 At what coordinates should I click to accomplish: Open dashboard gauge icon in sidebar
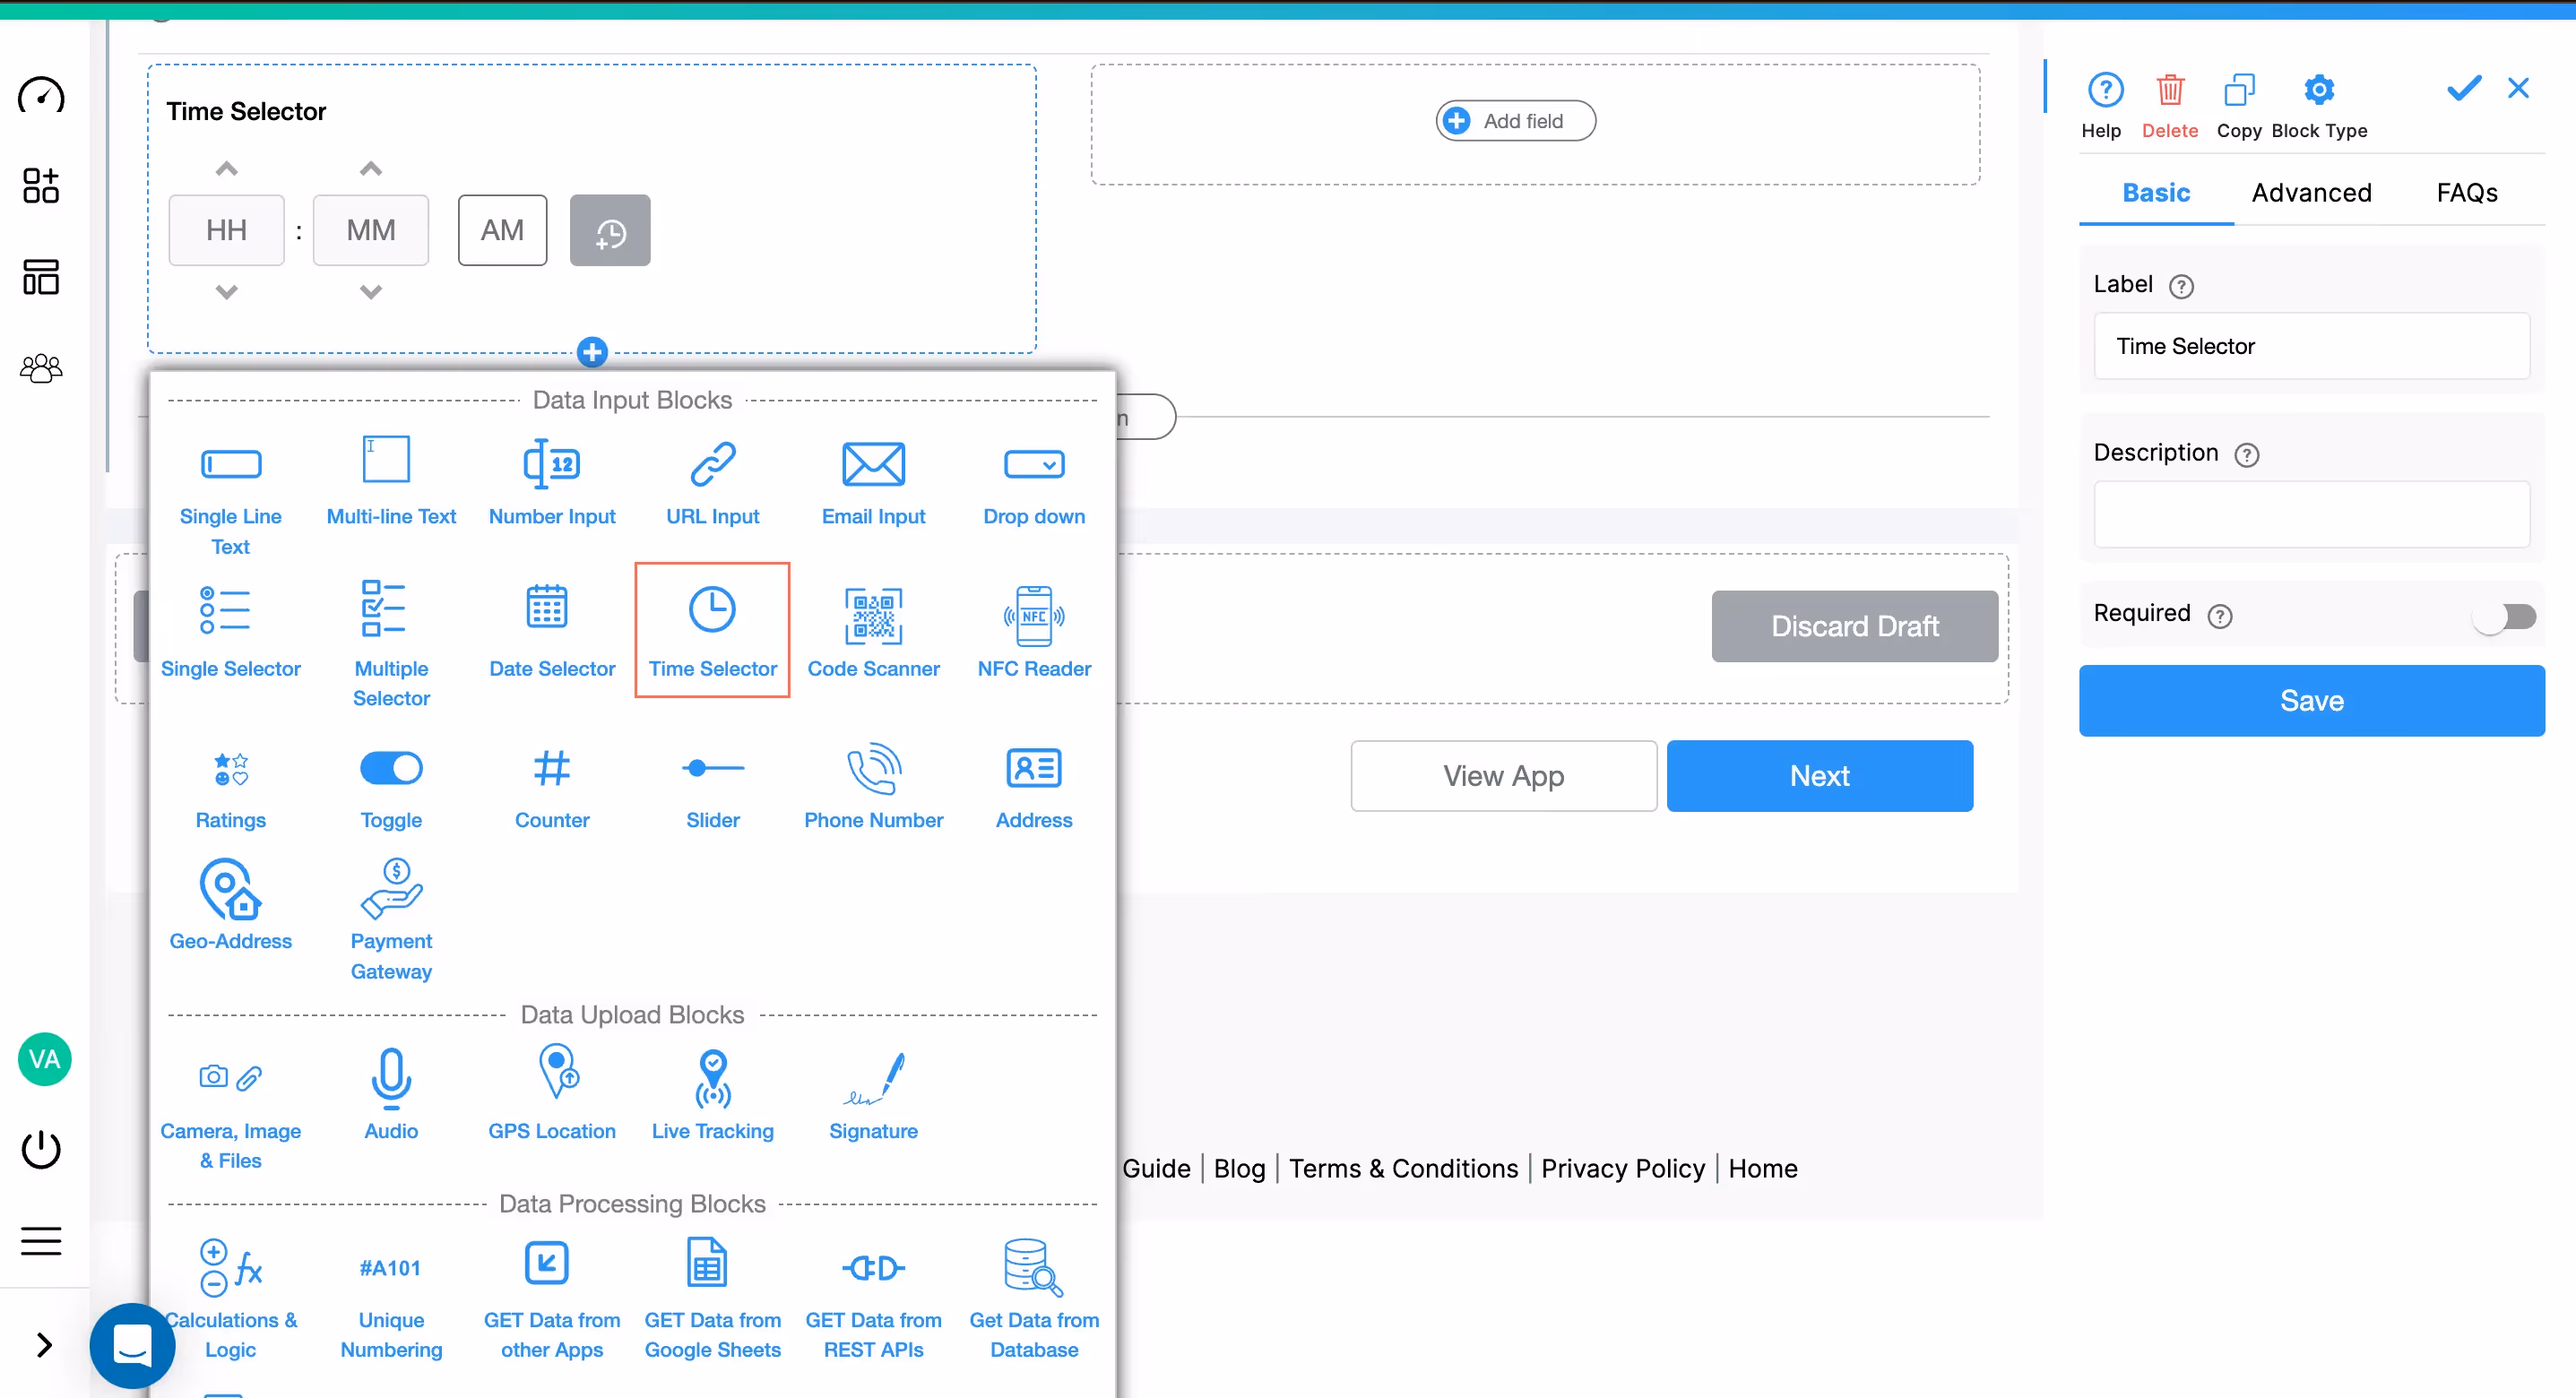pyautogui.click(x=42, y=96)
